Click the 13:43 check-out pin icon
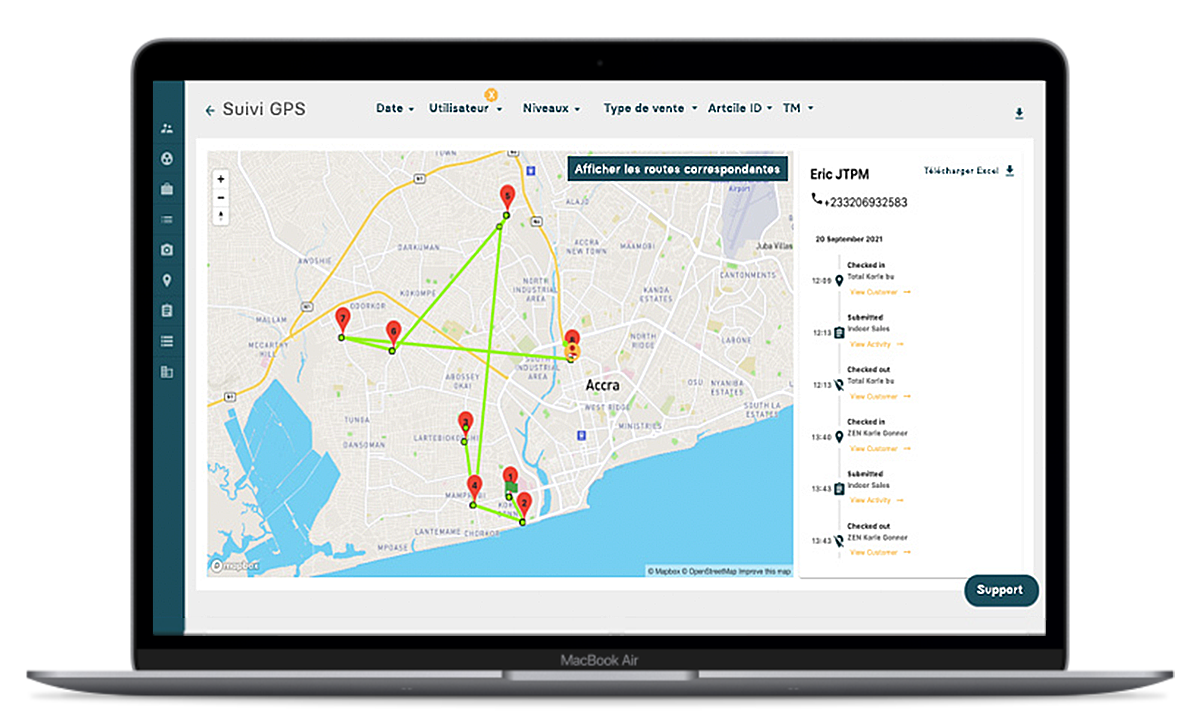 click(839, 540)
